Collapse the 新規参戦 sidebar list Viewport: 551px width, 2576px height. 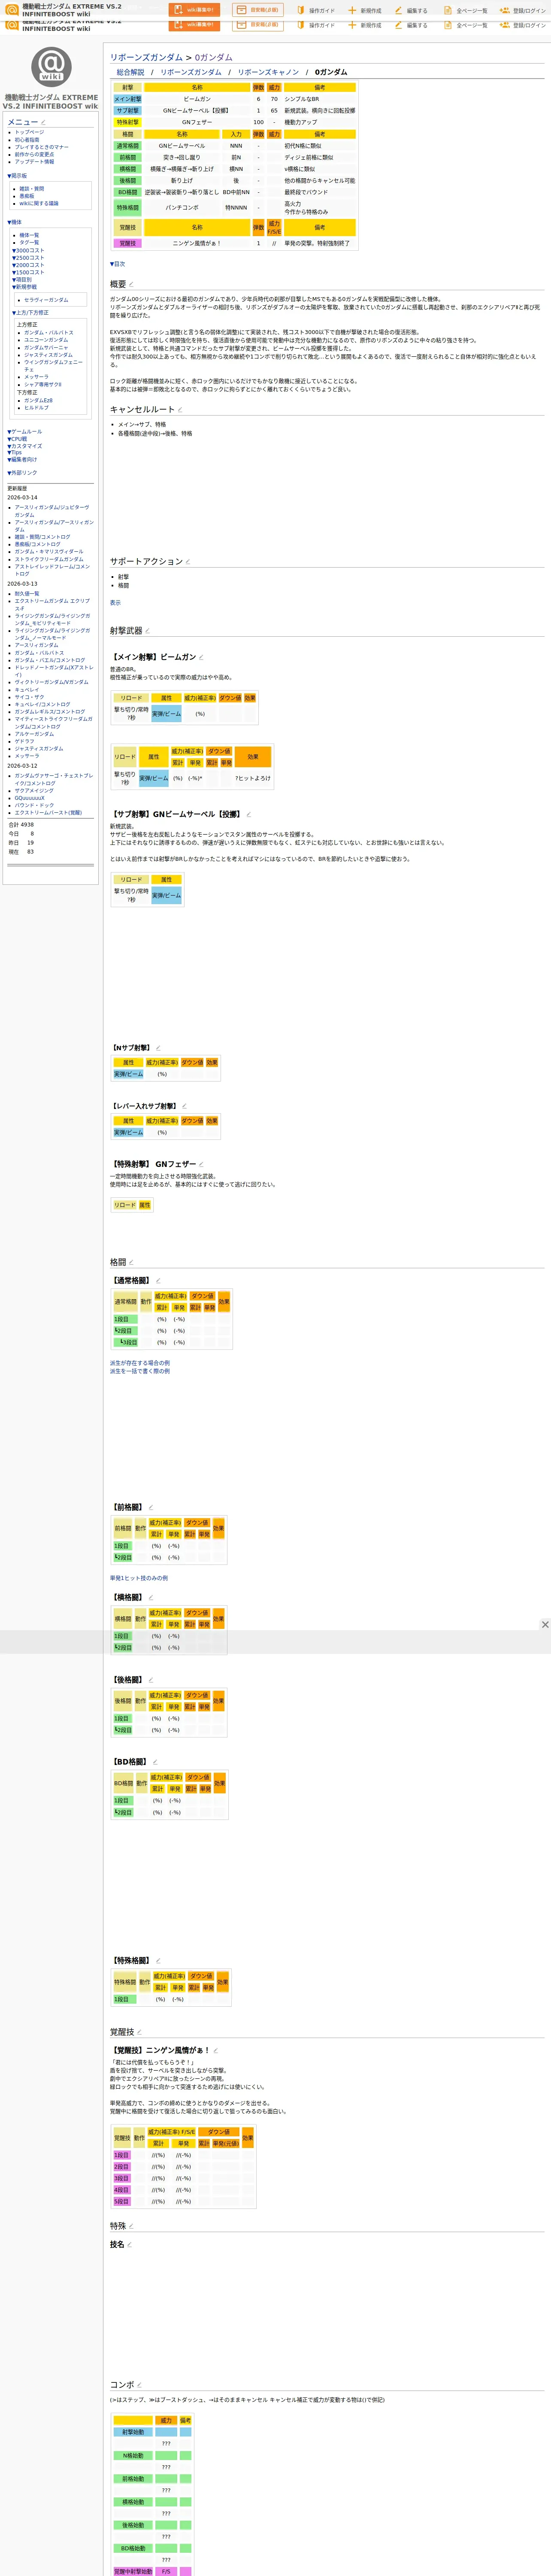point(25,287)
